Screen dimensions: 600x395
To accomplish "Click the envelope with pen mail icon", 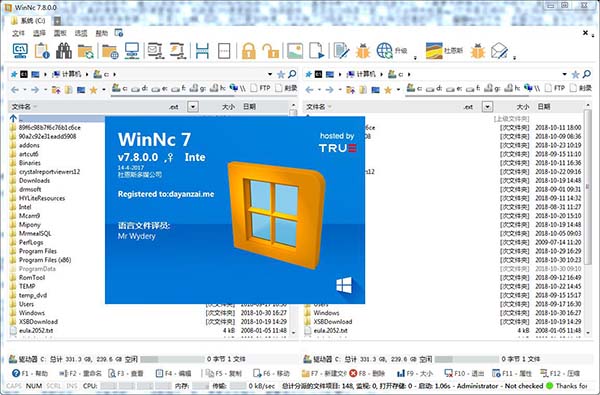I will [499, 51].
